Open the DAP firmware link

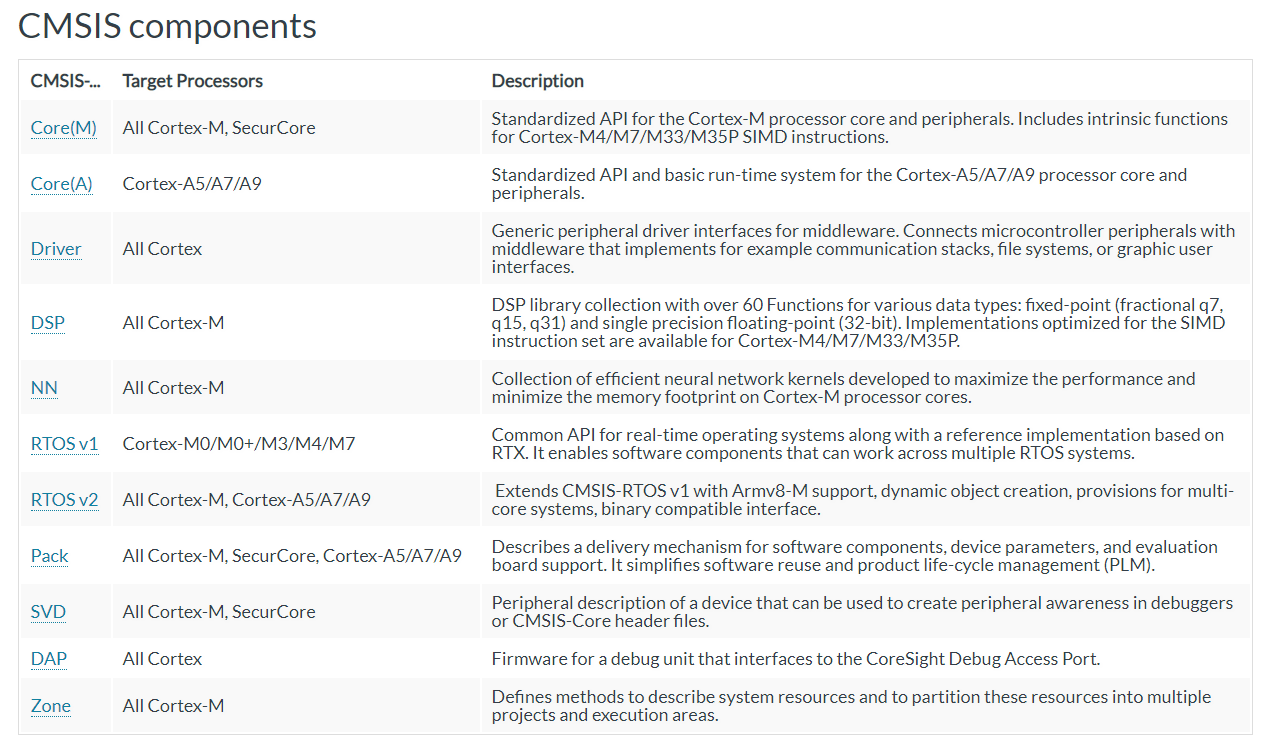click(x=48, y=658)
